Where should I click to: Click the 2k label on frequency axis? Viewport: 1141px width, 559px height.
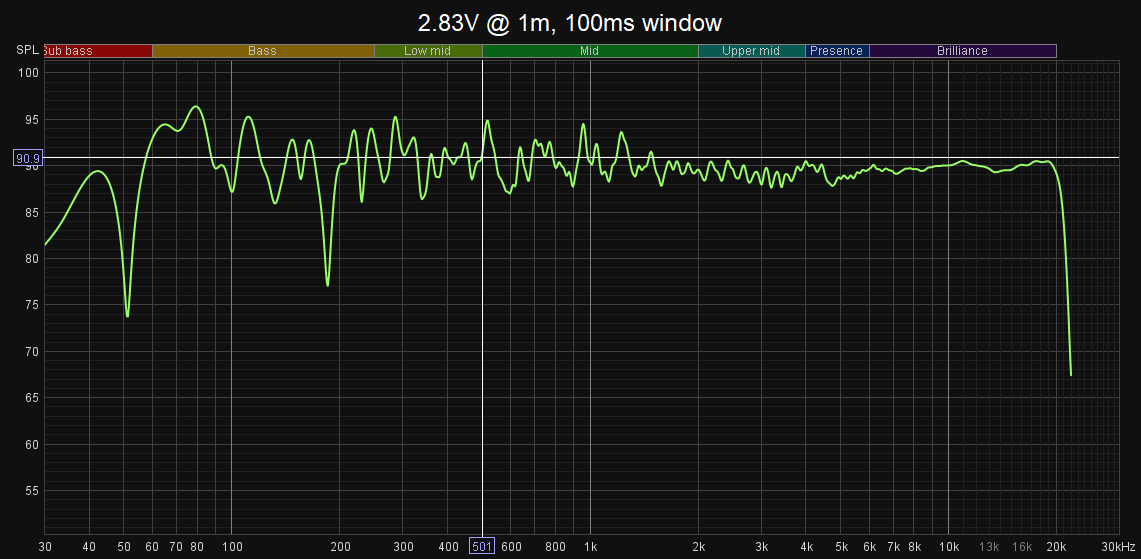click(699, 547)
